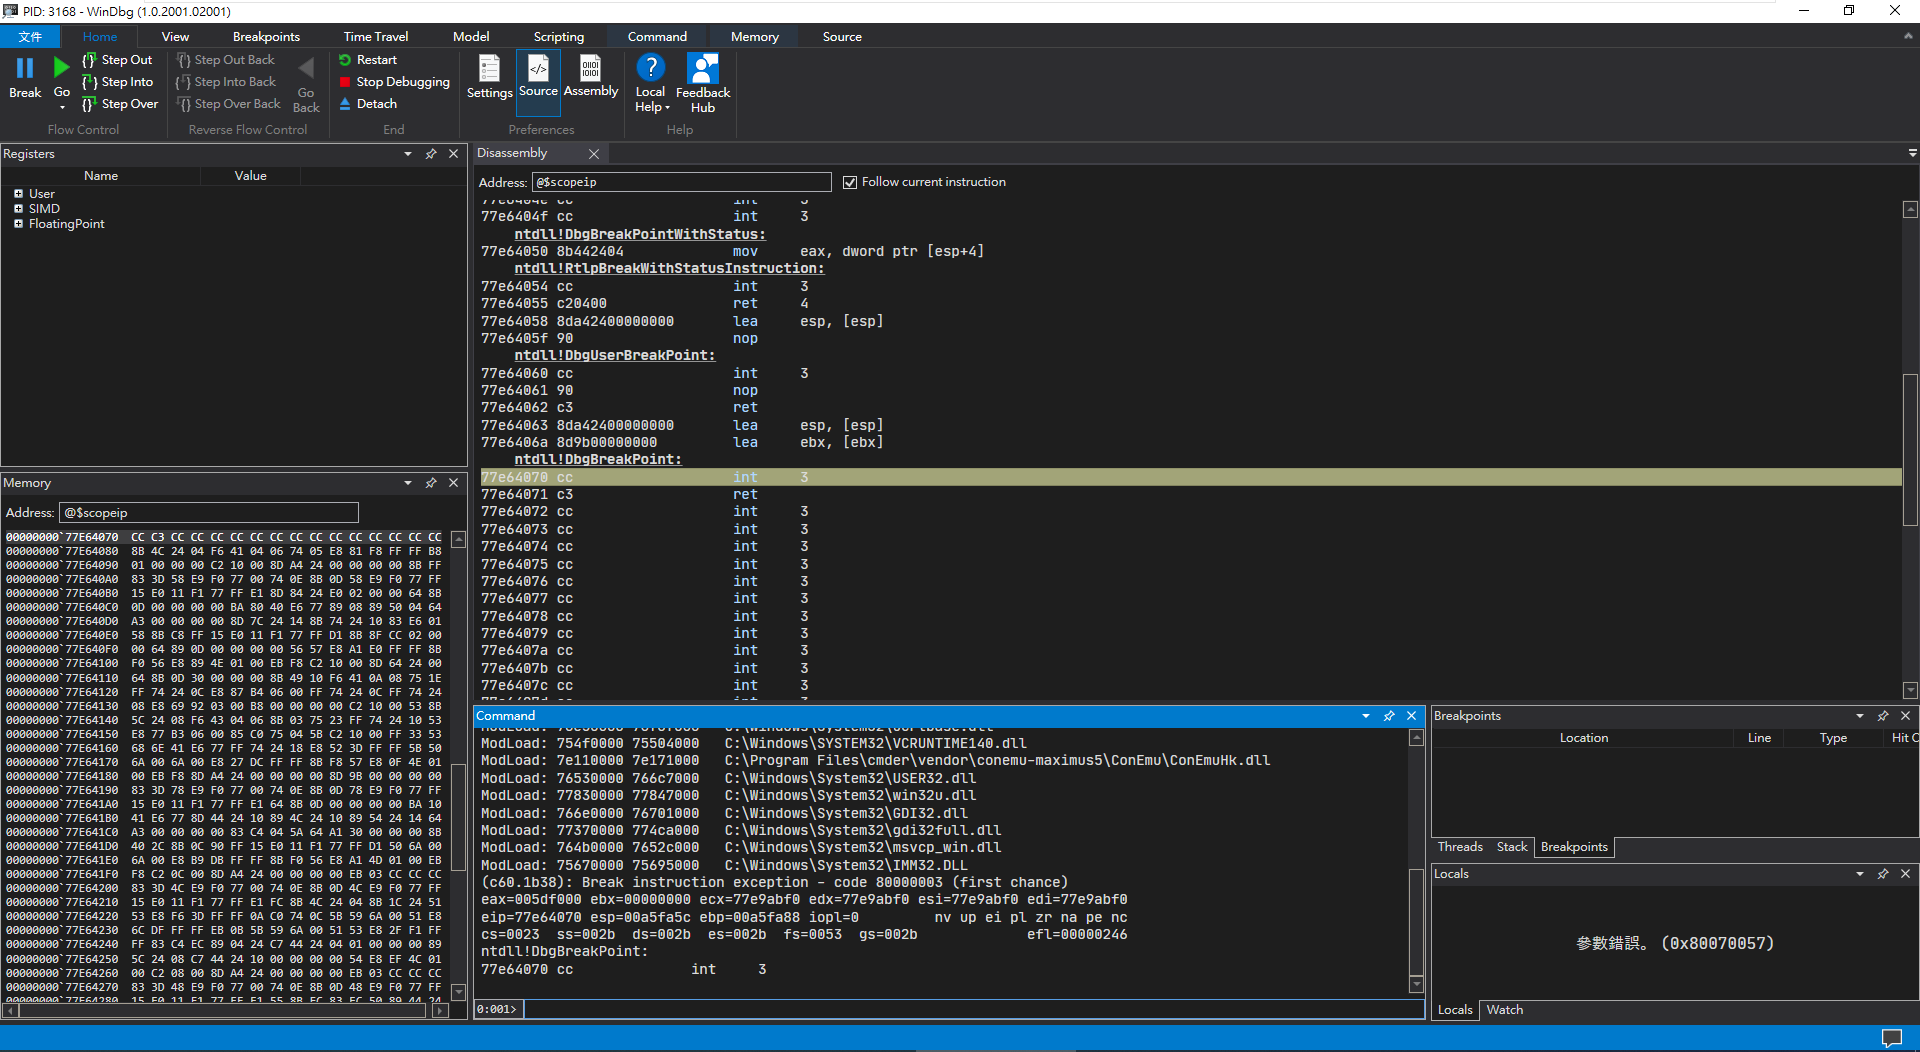Pin the Command window
This screenshot has height=1052, width=1920.
pos(1389,716)
